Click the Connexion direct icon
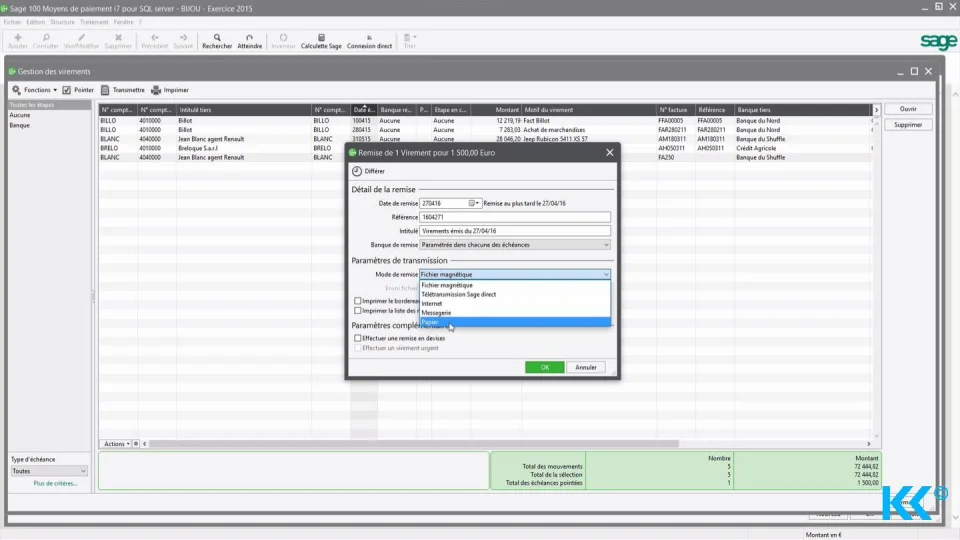The image size is (960, 540). (x=369, y=41)
